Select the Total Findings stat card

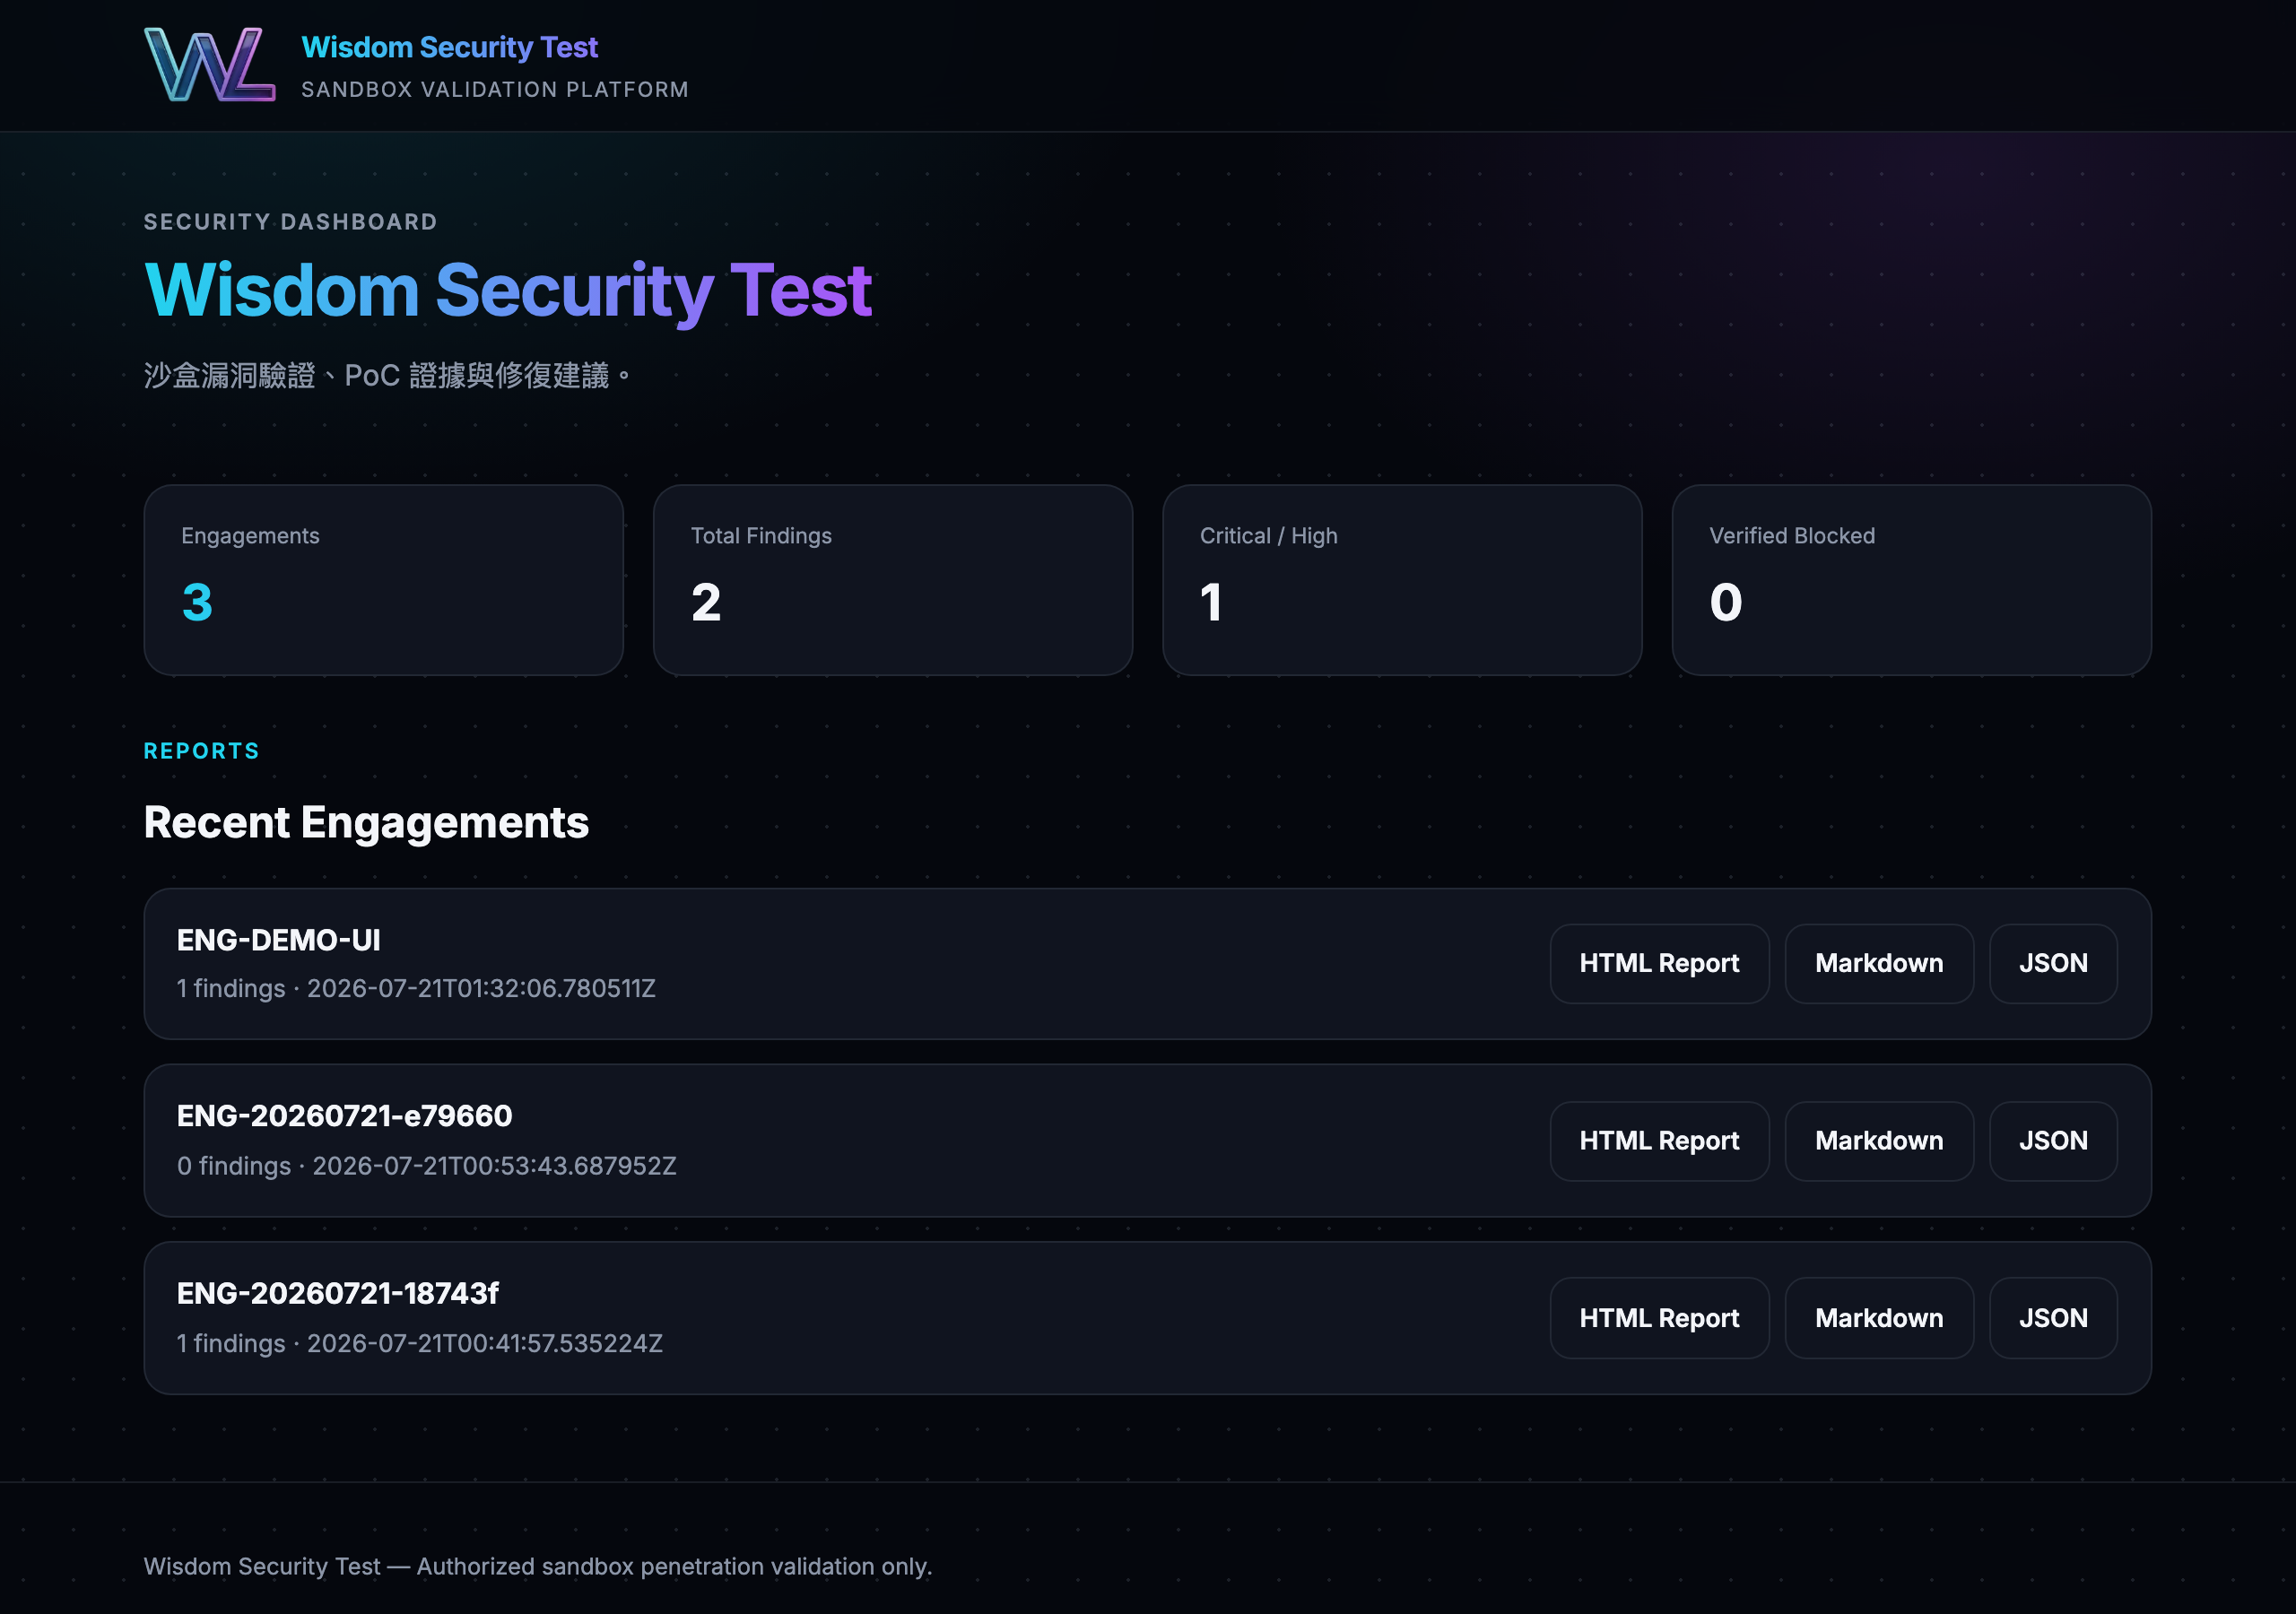[893, 580]
